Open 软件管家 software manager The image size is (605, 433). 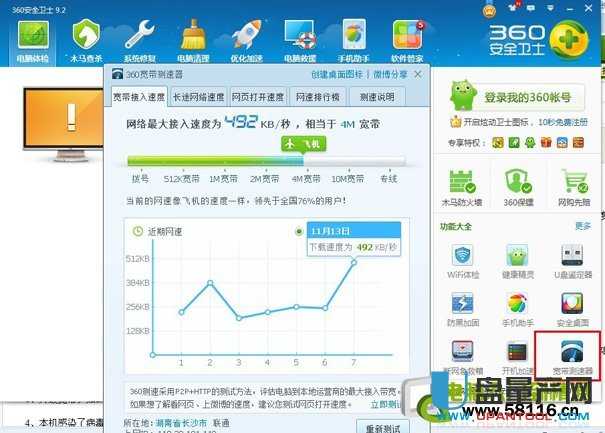point(407,42)
